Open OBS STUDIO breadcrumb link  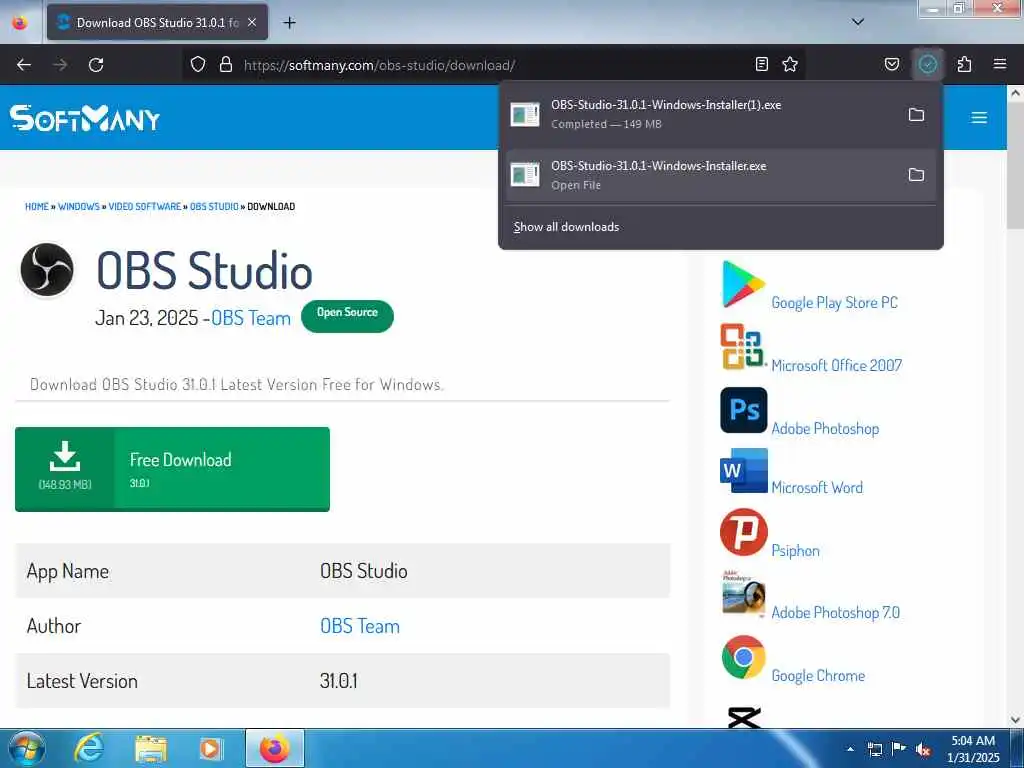click(214, 206)
